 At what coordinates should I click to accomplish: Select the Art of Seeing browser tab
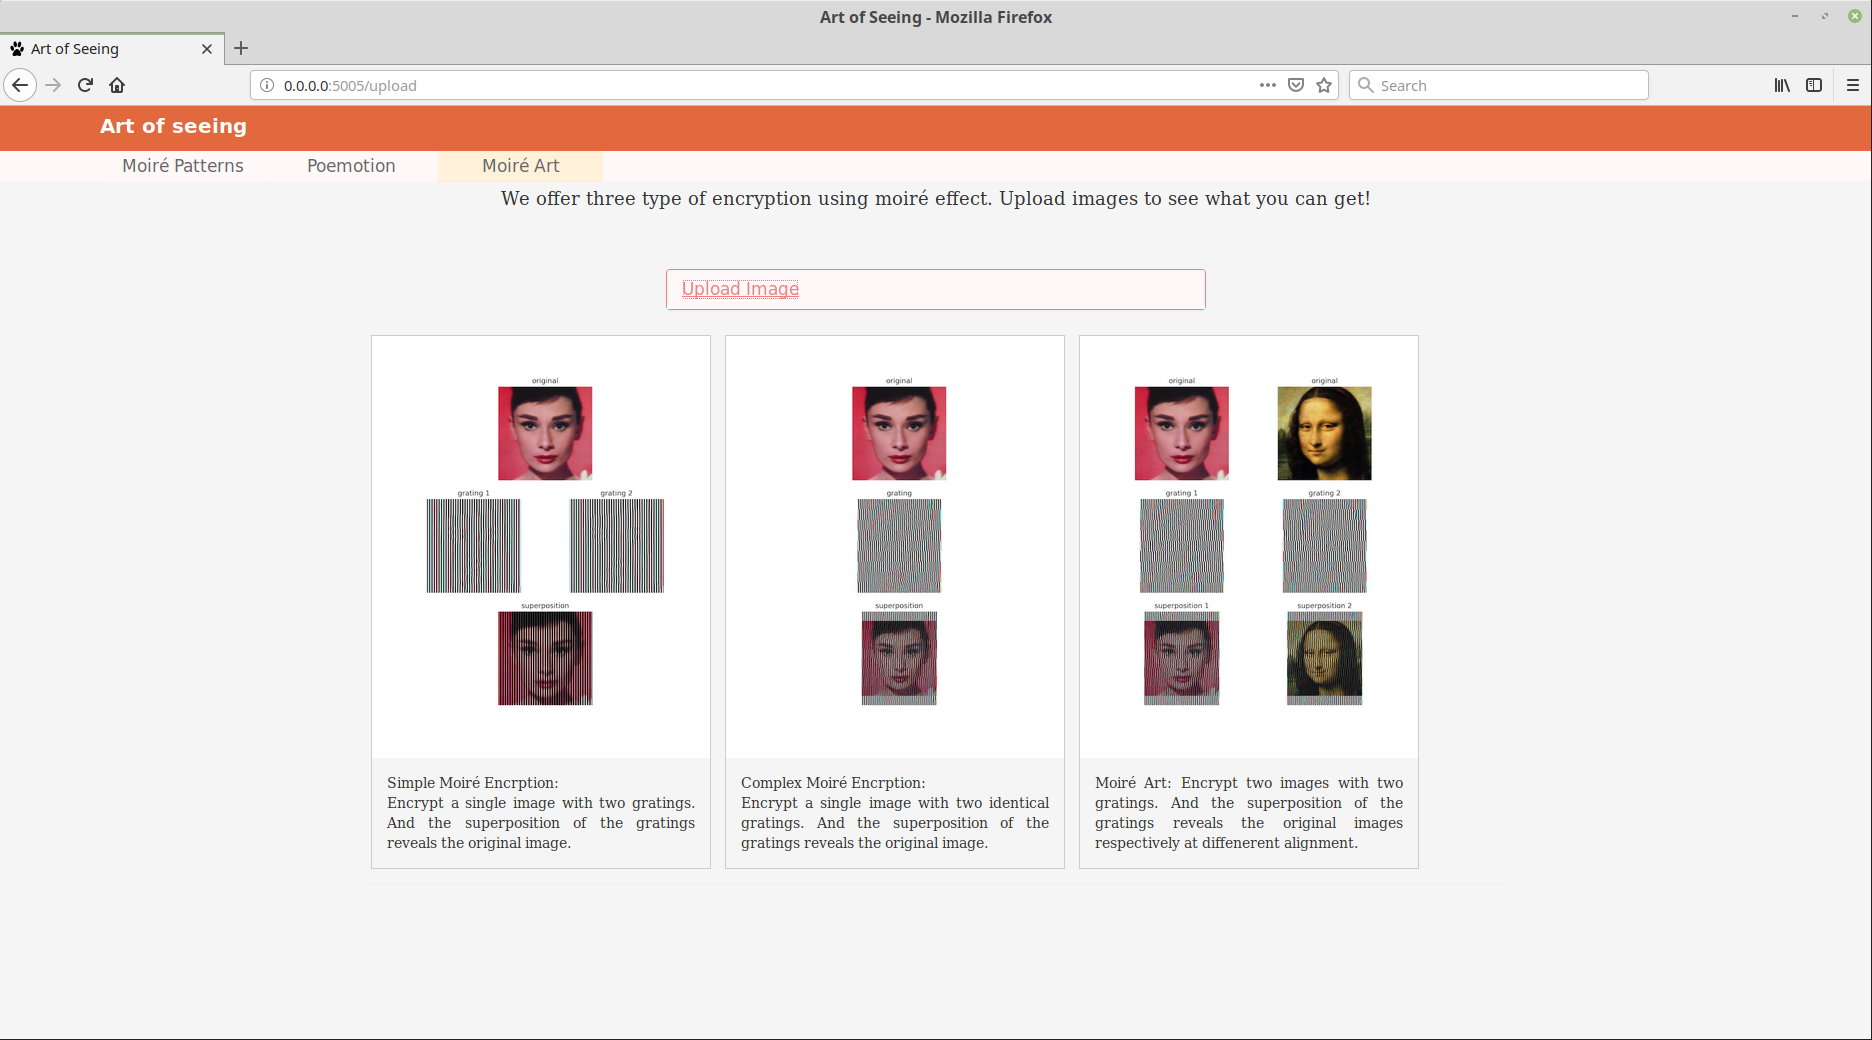point(112,49)
